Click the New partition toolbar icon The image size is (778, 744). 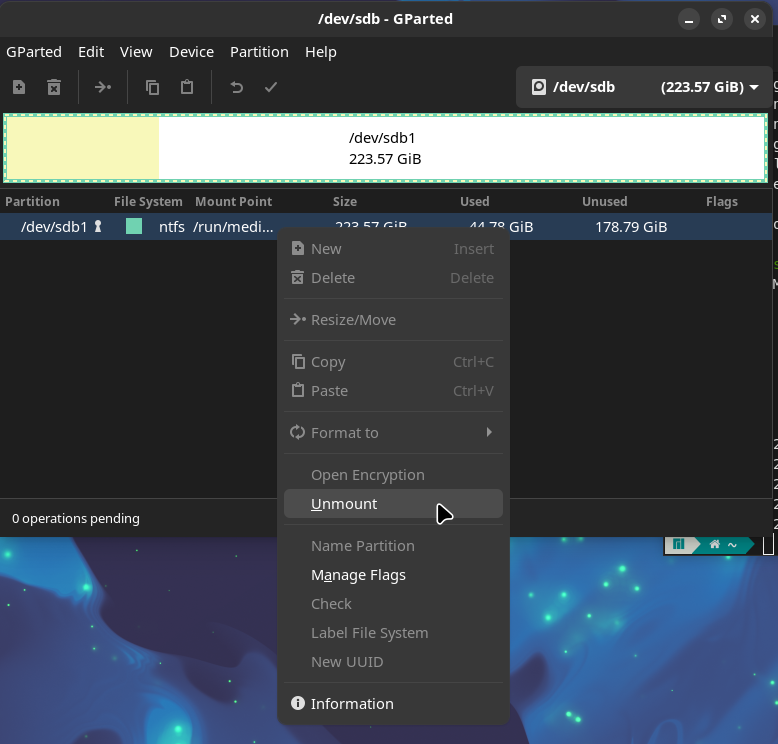tap(19, 87)
